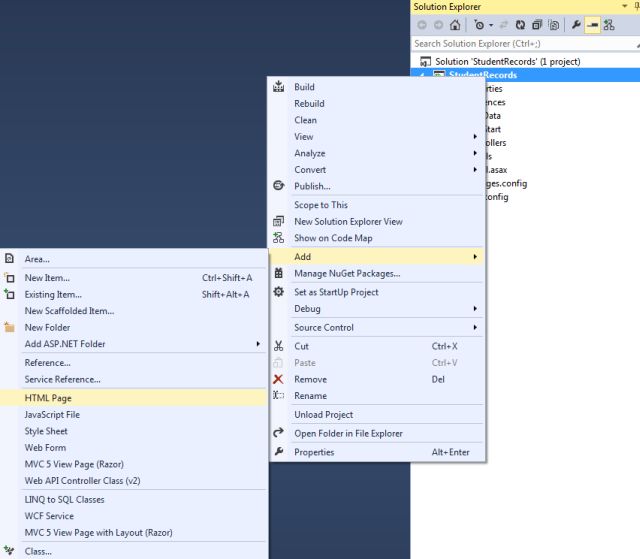Select LINQ to SQL Classes
Screen dimensions: 640x559
(x=64, y=499)
